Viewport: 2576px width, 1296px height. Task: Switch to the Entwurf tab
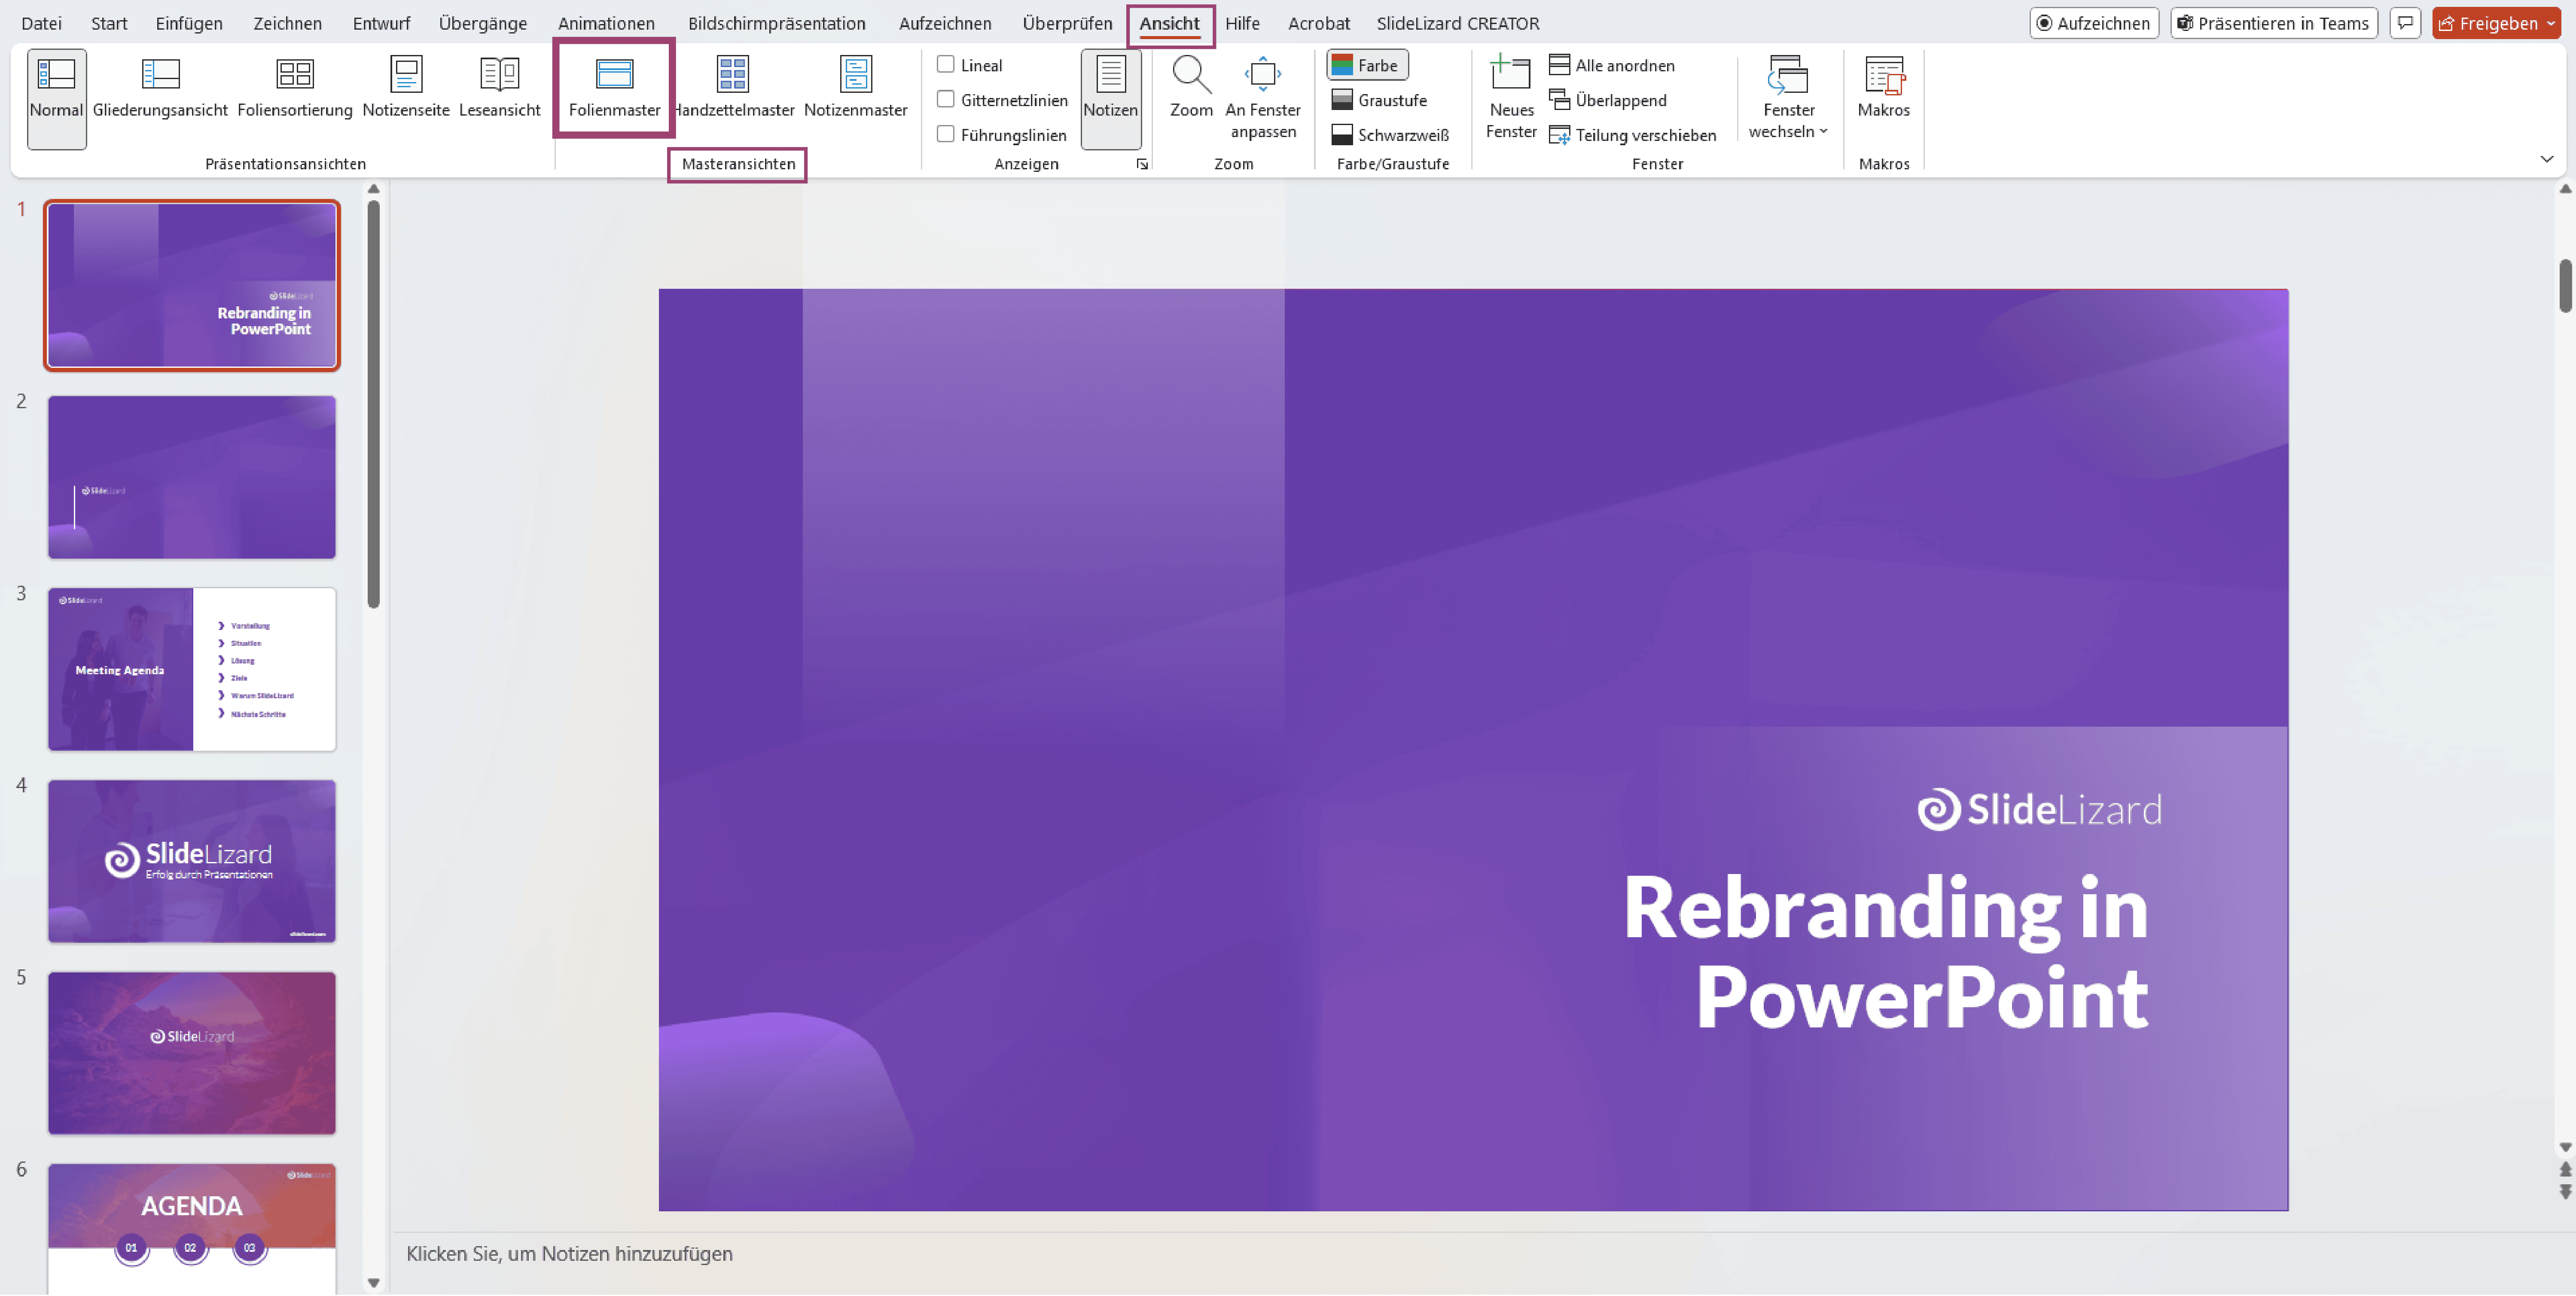pos(381,23)
